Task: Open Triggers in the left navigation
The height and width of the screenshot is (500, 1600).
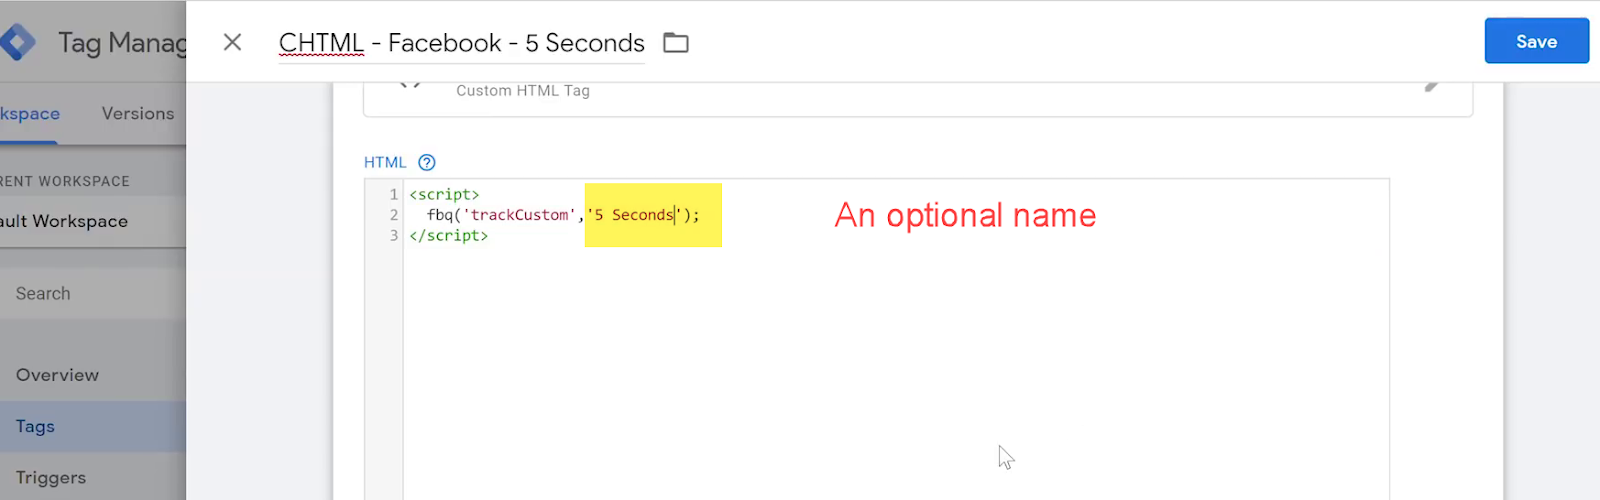Action: [51, 477]
